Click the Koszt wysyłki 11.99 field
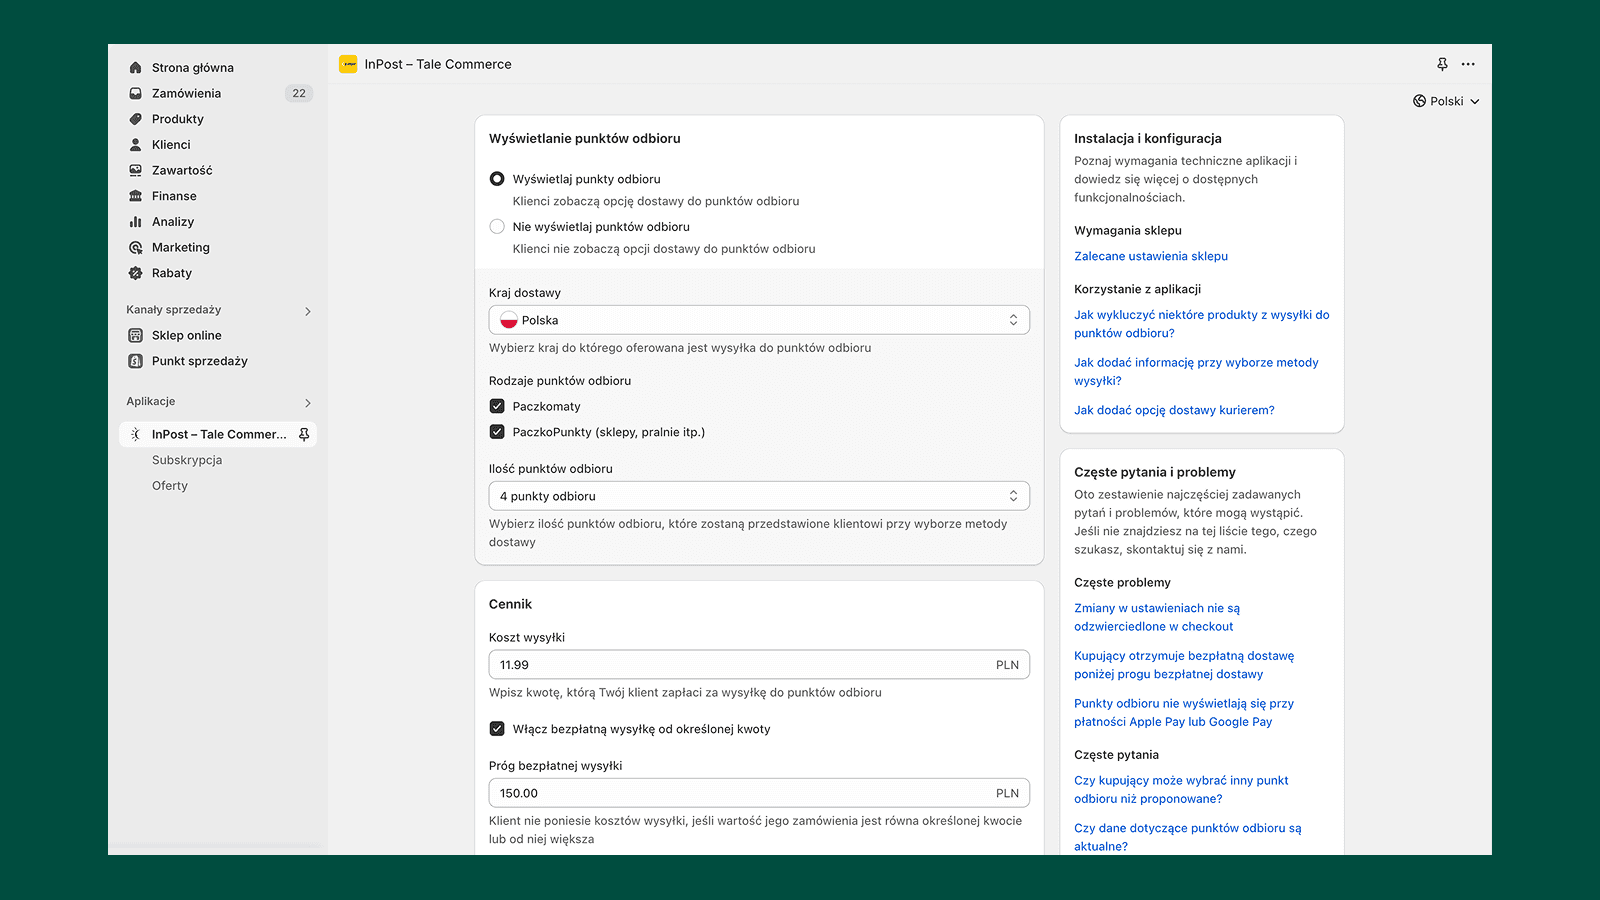Viewport: 1600px width, 900px height. tap(759, 665)
